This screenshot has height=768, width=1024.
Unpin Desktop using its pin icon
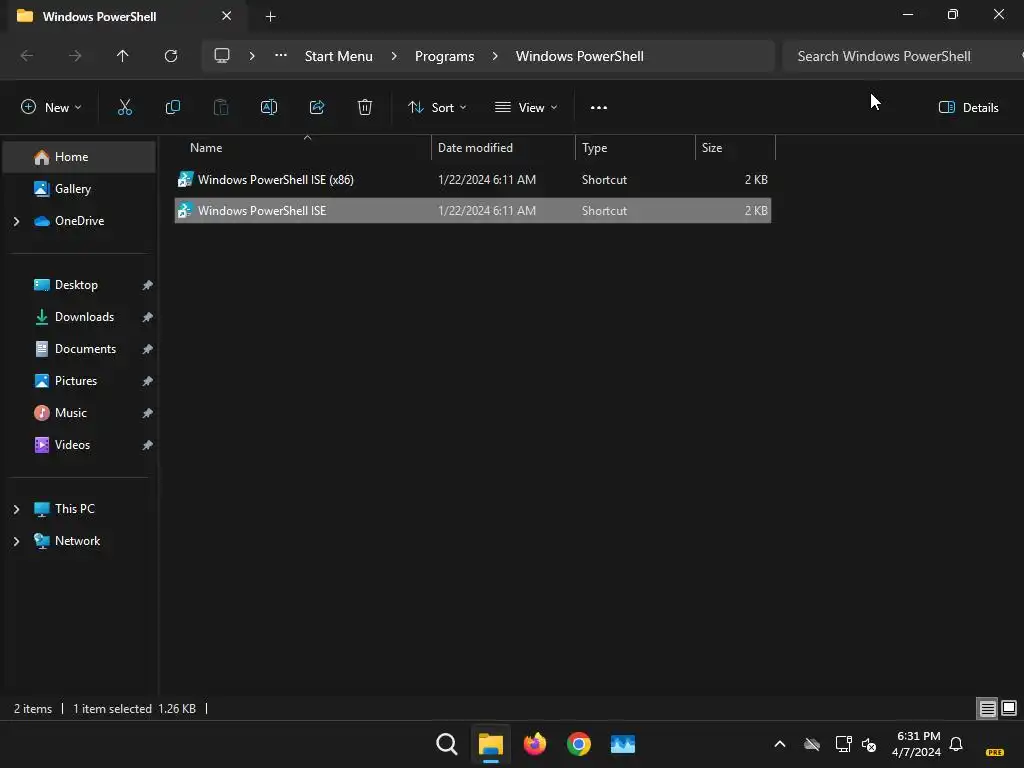(148, 285)
